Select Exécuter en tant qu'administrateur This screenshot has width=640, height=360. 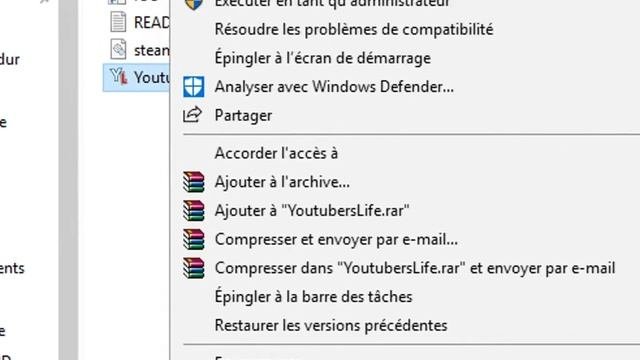[332, 4]
